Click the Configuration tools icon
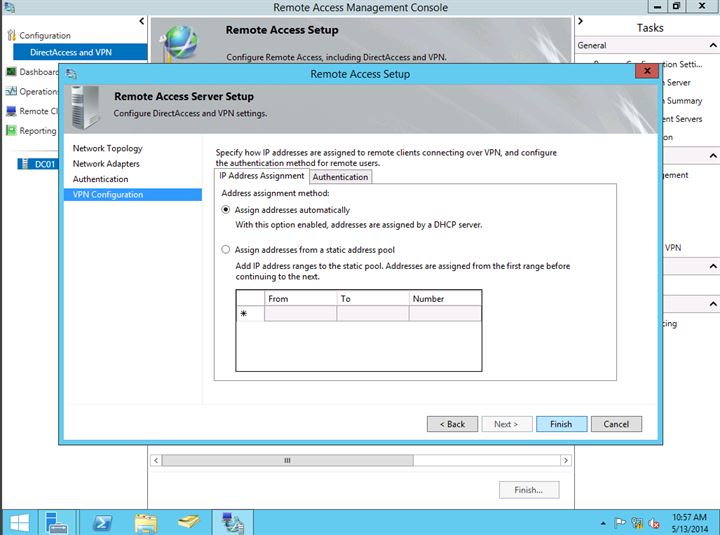This screenshot has height=535, width=720. pos(11,35)
